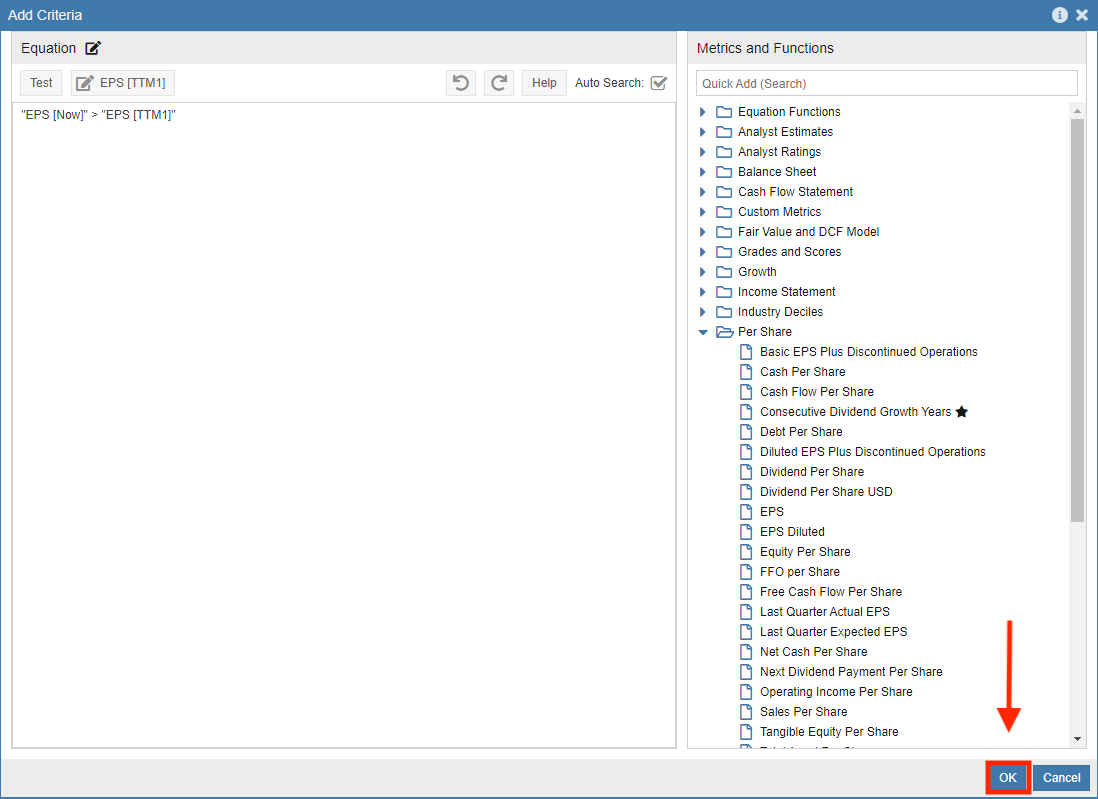Select Dividend Per Share USD item
Image resolution: width=1098 pixels, height=799 pixels.
[826, 492]
